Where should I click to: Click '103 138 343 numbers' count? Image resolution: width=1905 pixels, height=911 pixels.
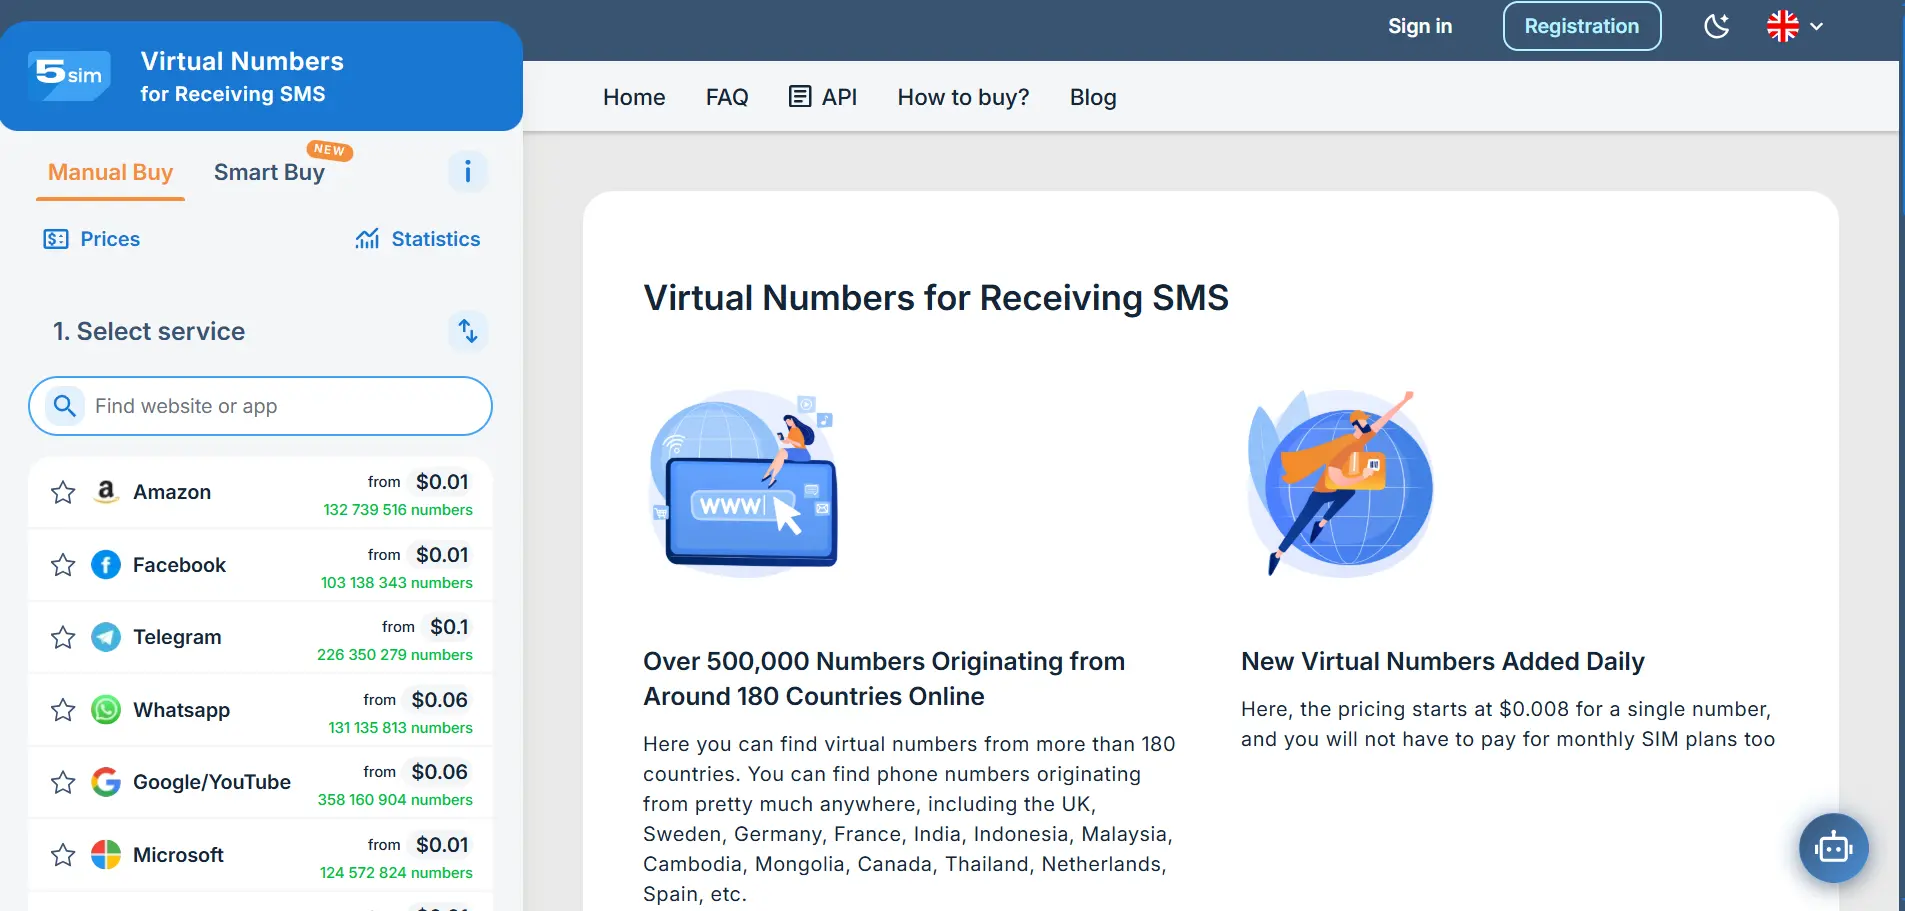pyautogui.click(x=397, y=583)
